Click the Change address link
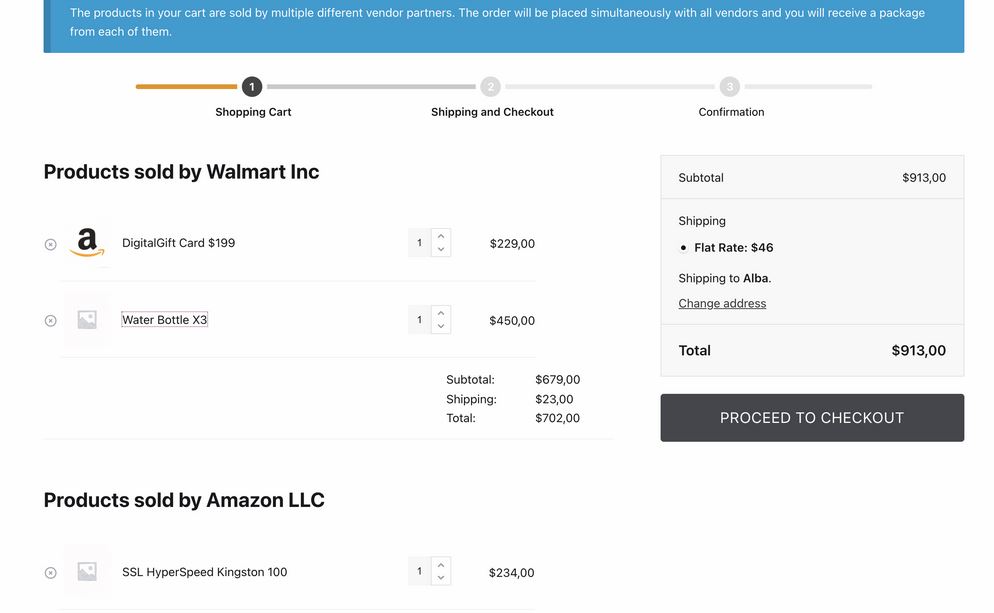This screenshot has width=994, height=613. 722,304
